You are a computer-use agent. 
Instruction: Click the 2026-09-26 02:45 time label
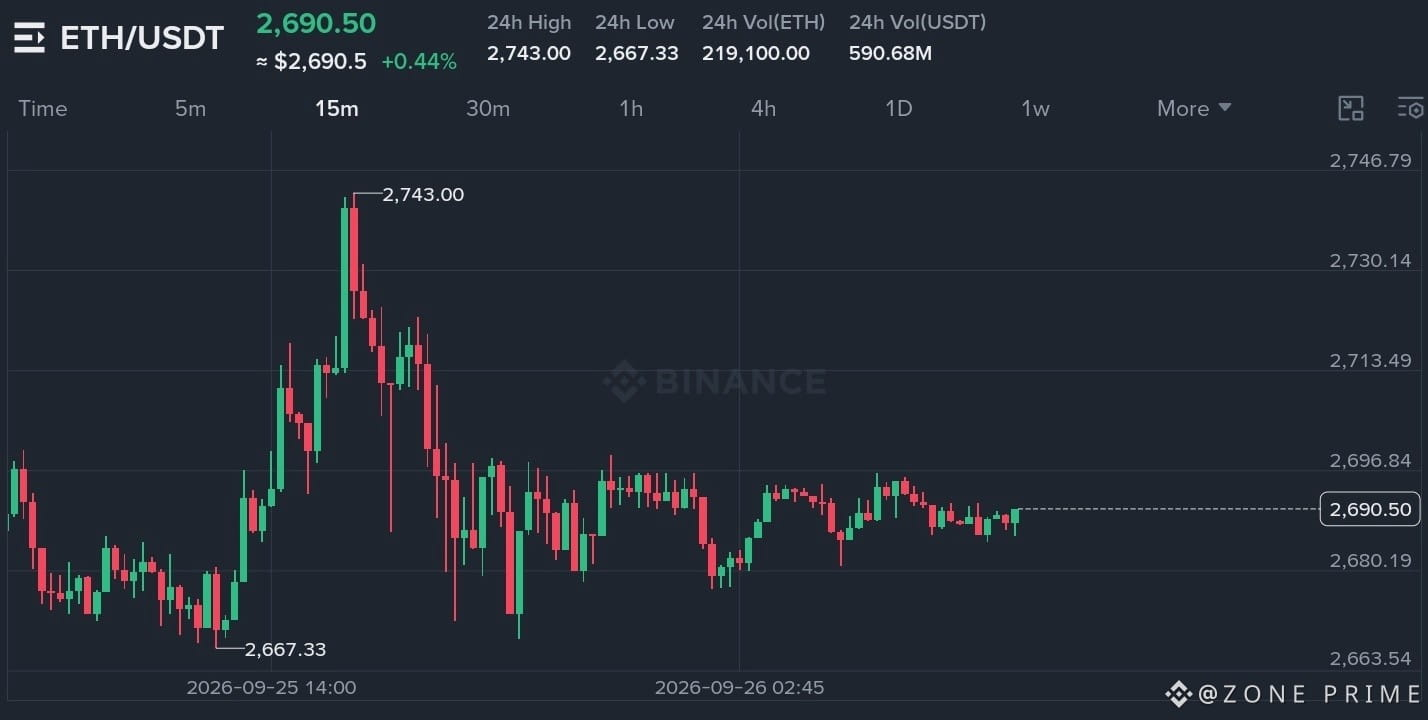click(739, 688)
